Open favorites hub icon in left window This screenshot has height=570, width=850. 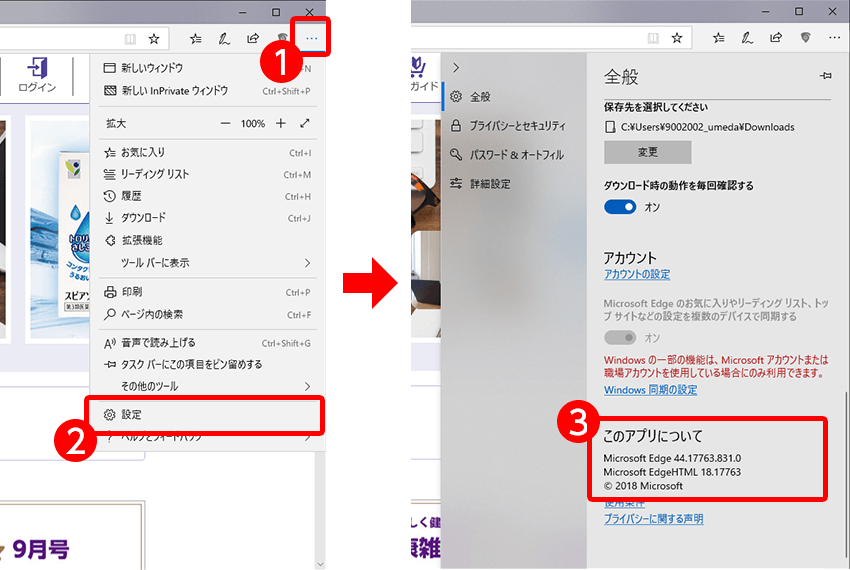(196, 39)
